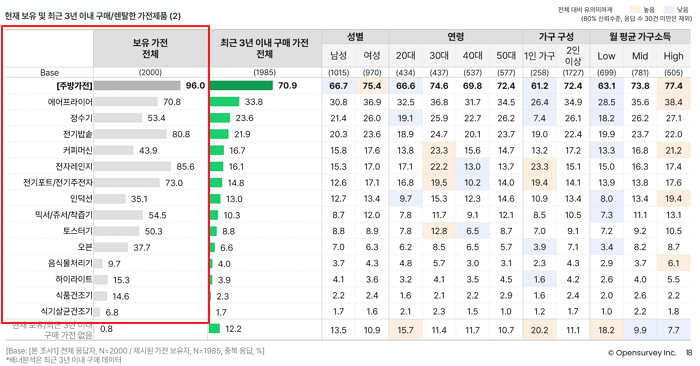Select the 20대 age column header
The width and height of the screenshot is (700, 366).
405,56
